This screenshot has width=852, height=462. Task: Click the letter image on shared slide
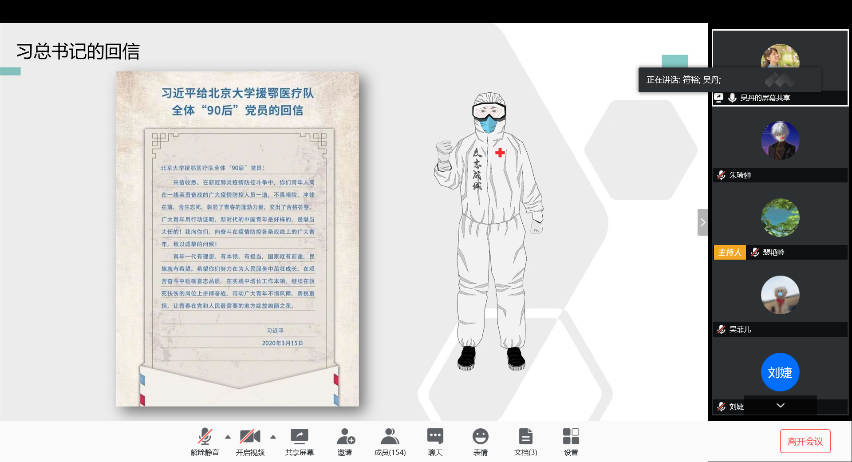click(237, 239)
